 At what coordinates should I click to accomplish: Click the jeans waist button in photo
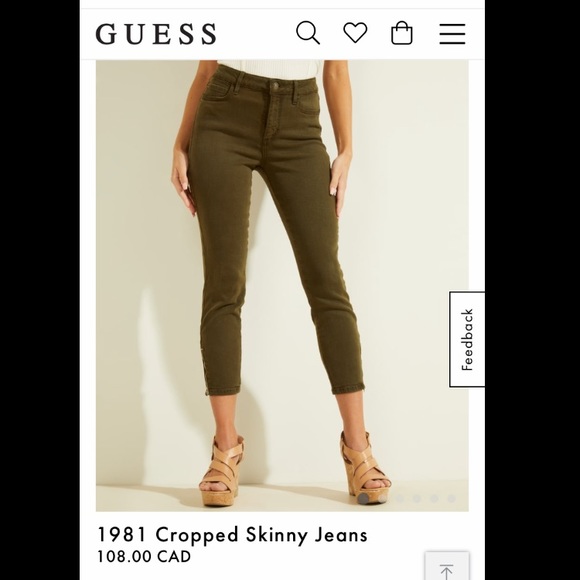pyautogui.click(x=275, y=85)
